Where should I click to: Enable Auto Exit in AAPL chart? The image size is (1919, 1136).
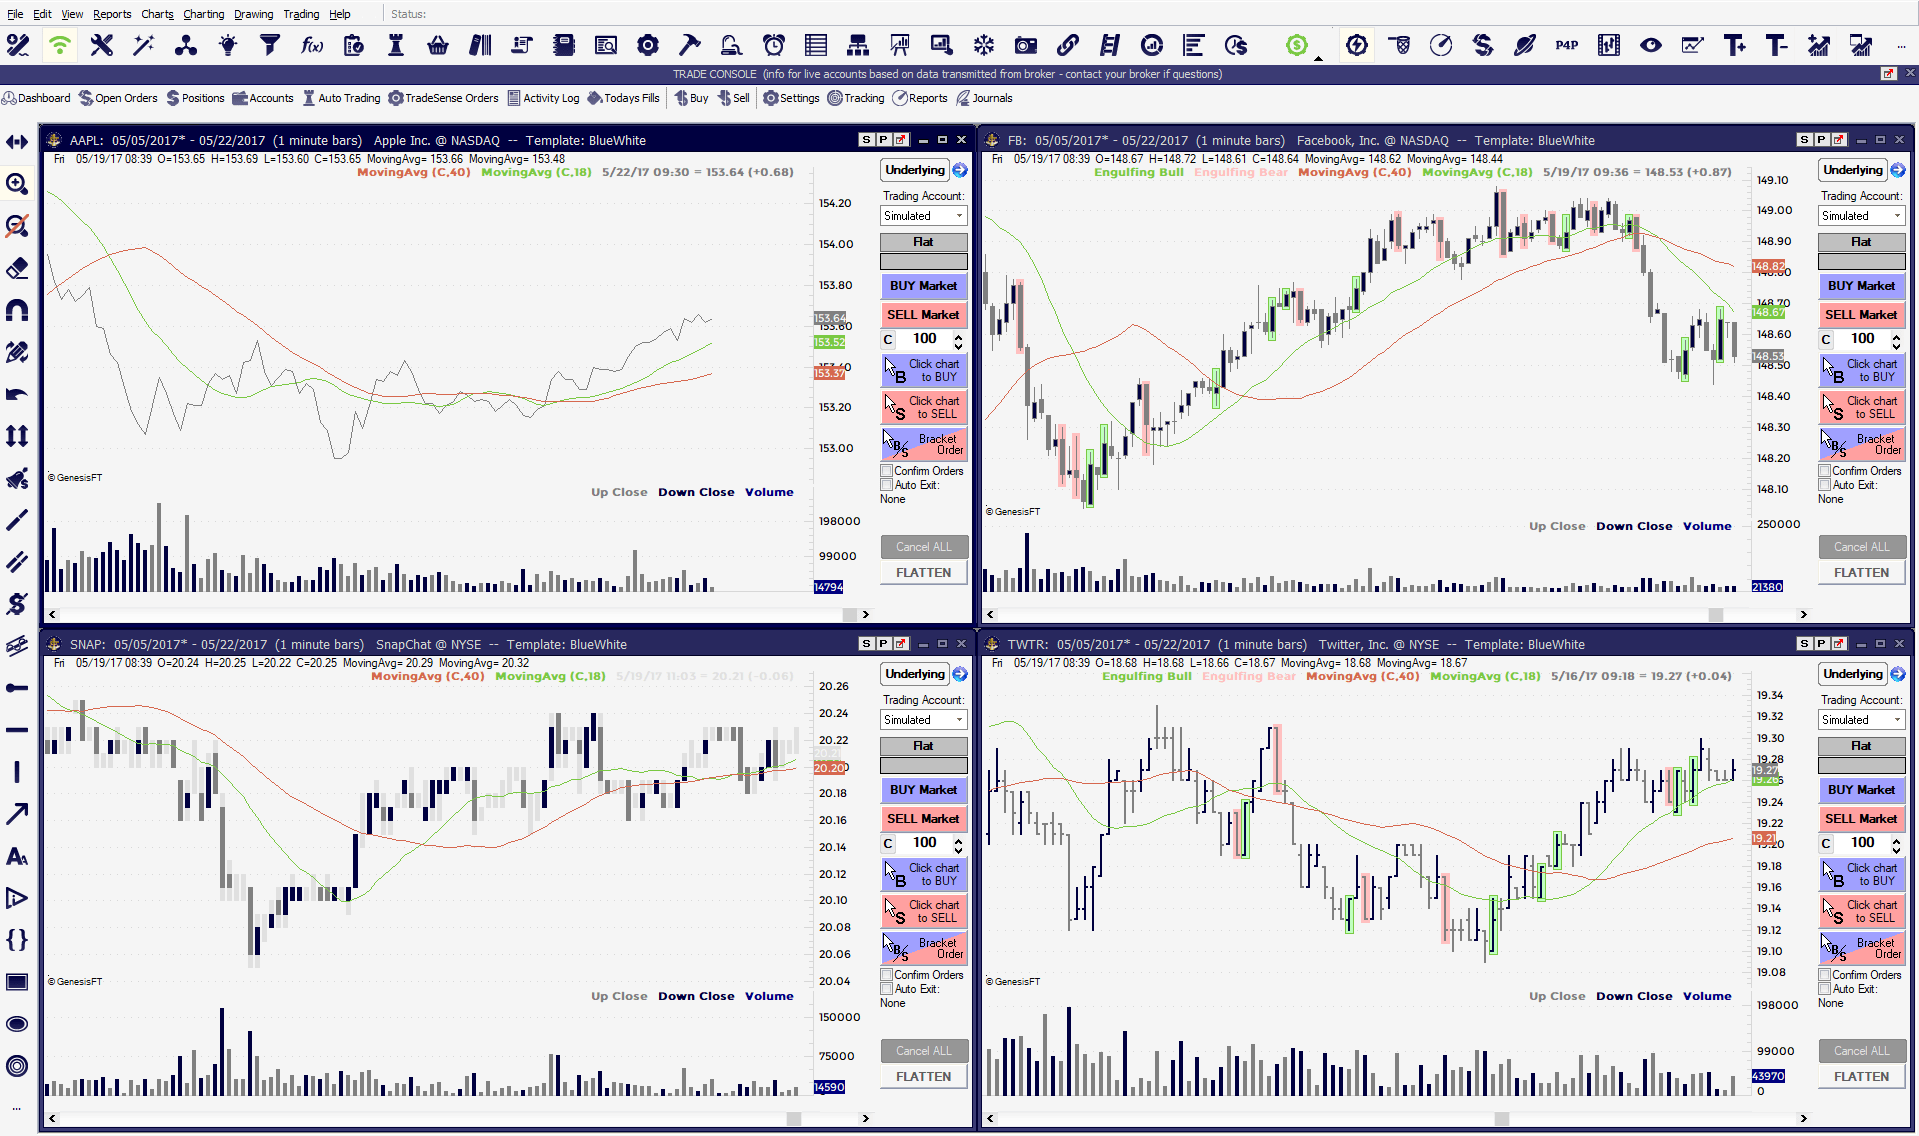(886, 485)
